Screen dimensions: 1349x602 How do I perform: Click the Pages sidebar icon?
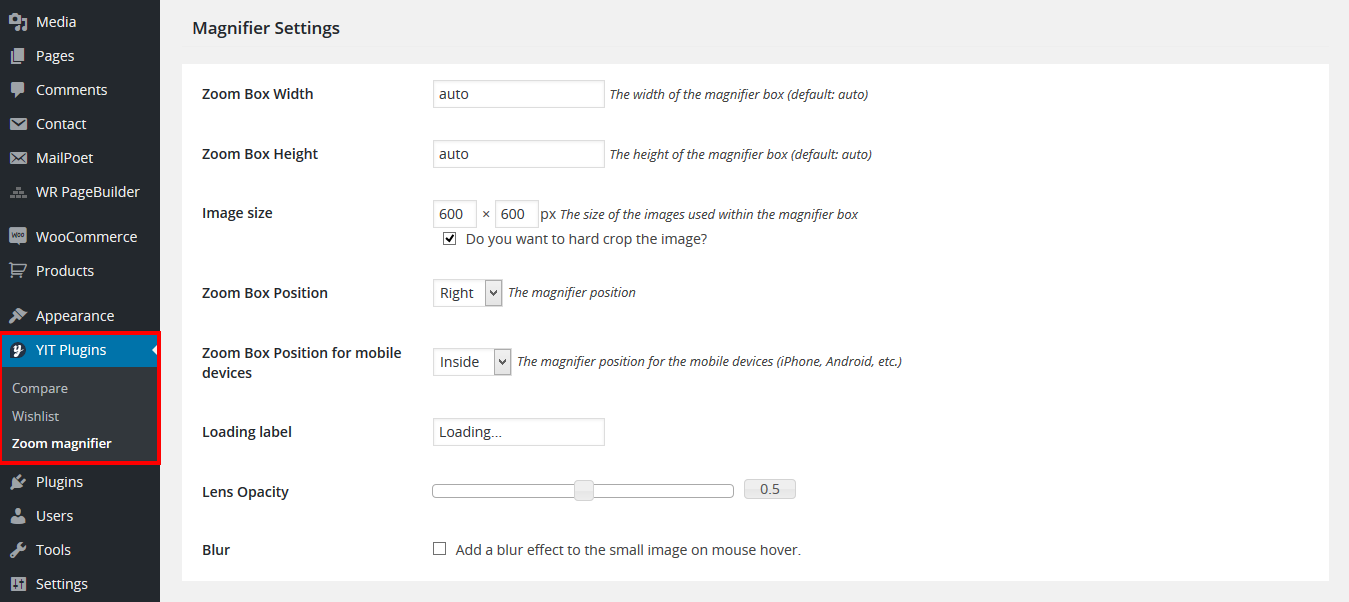pyautogui.click(x=20, y=55)
